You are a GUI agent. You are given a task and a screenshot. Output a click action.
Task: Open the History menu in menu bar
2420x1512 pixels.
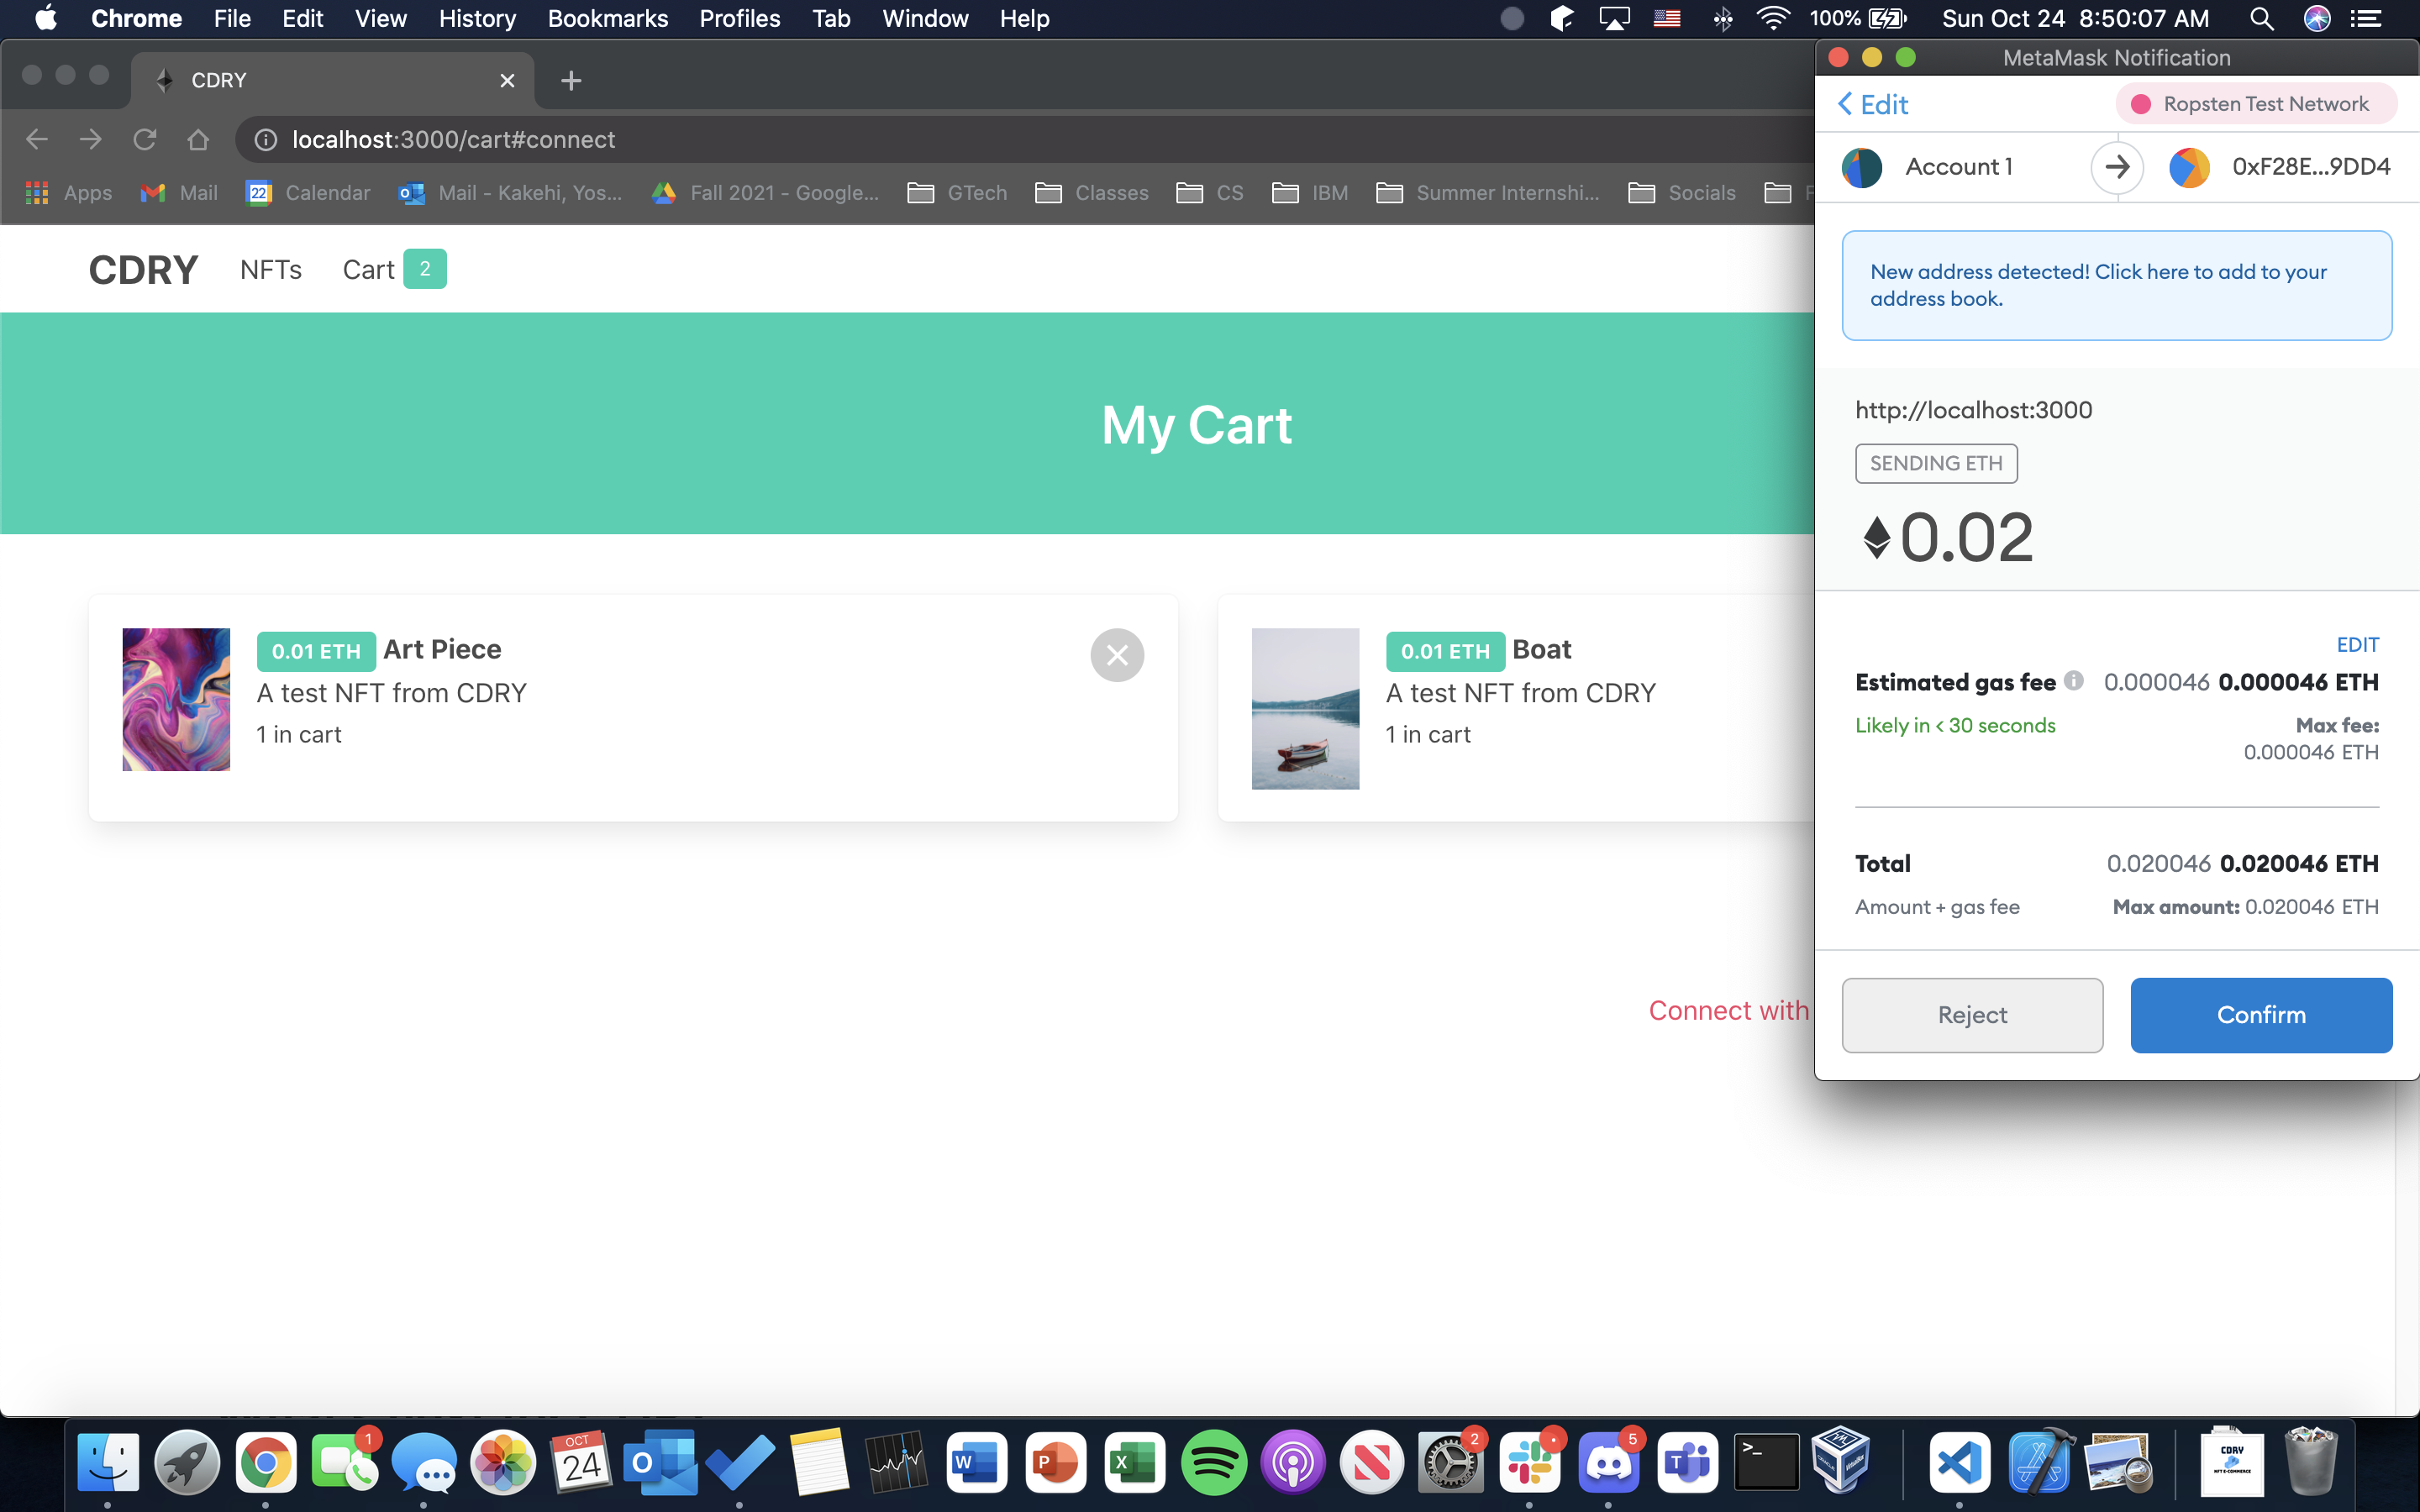click(x=477, y=19)
